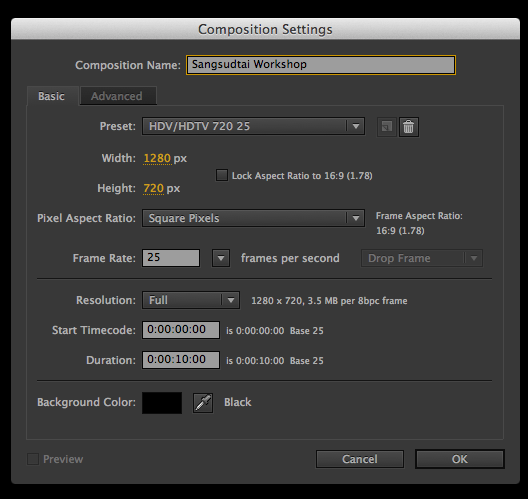Enable Lock Aspect Ratio to 16:9 checkbox
Screen dimensions: 528x499
[x=222, y=175]
